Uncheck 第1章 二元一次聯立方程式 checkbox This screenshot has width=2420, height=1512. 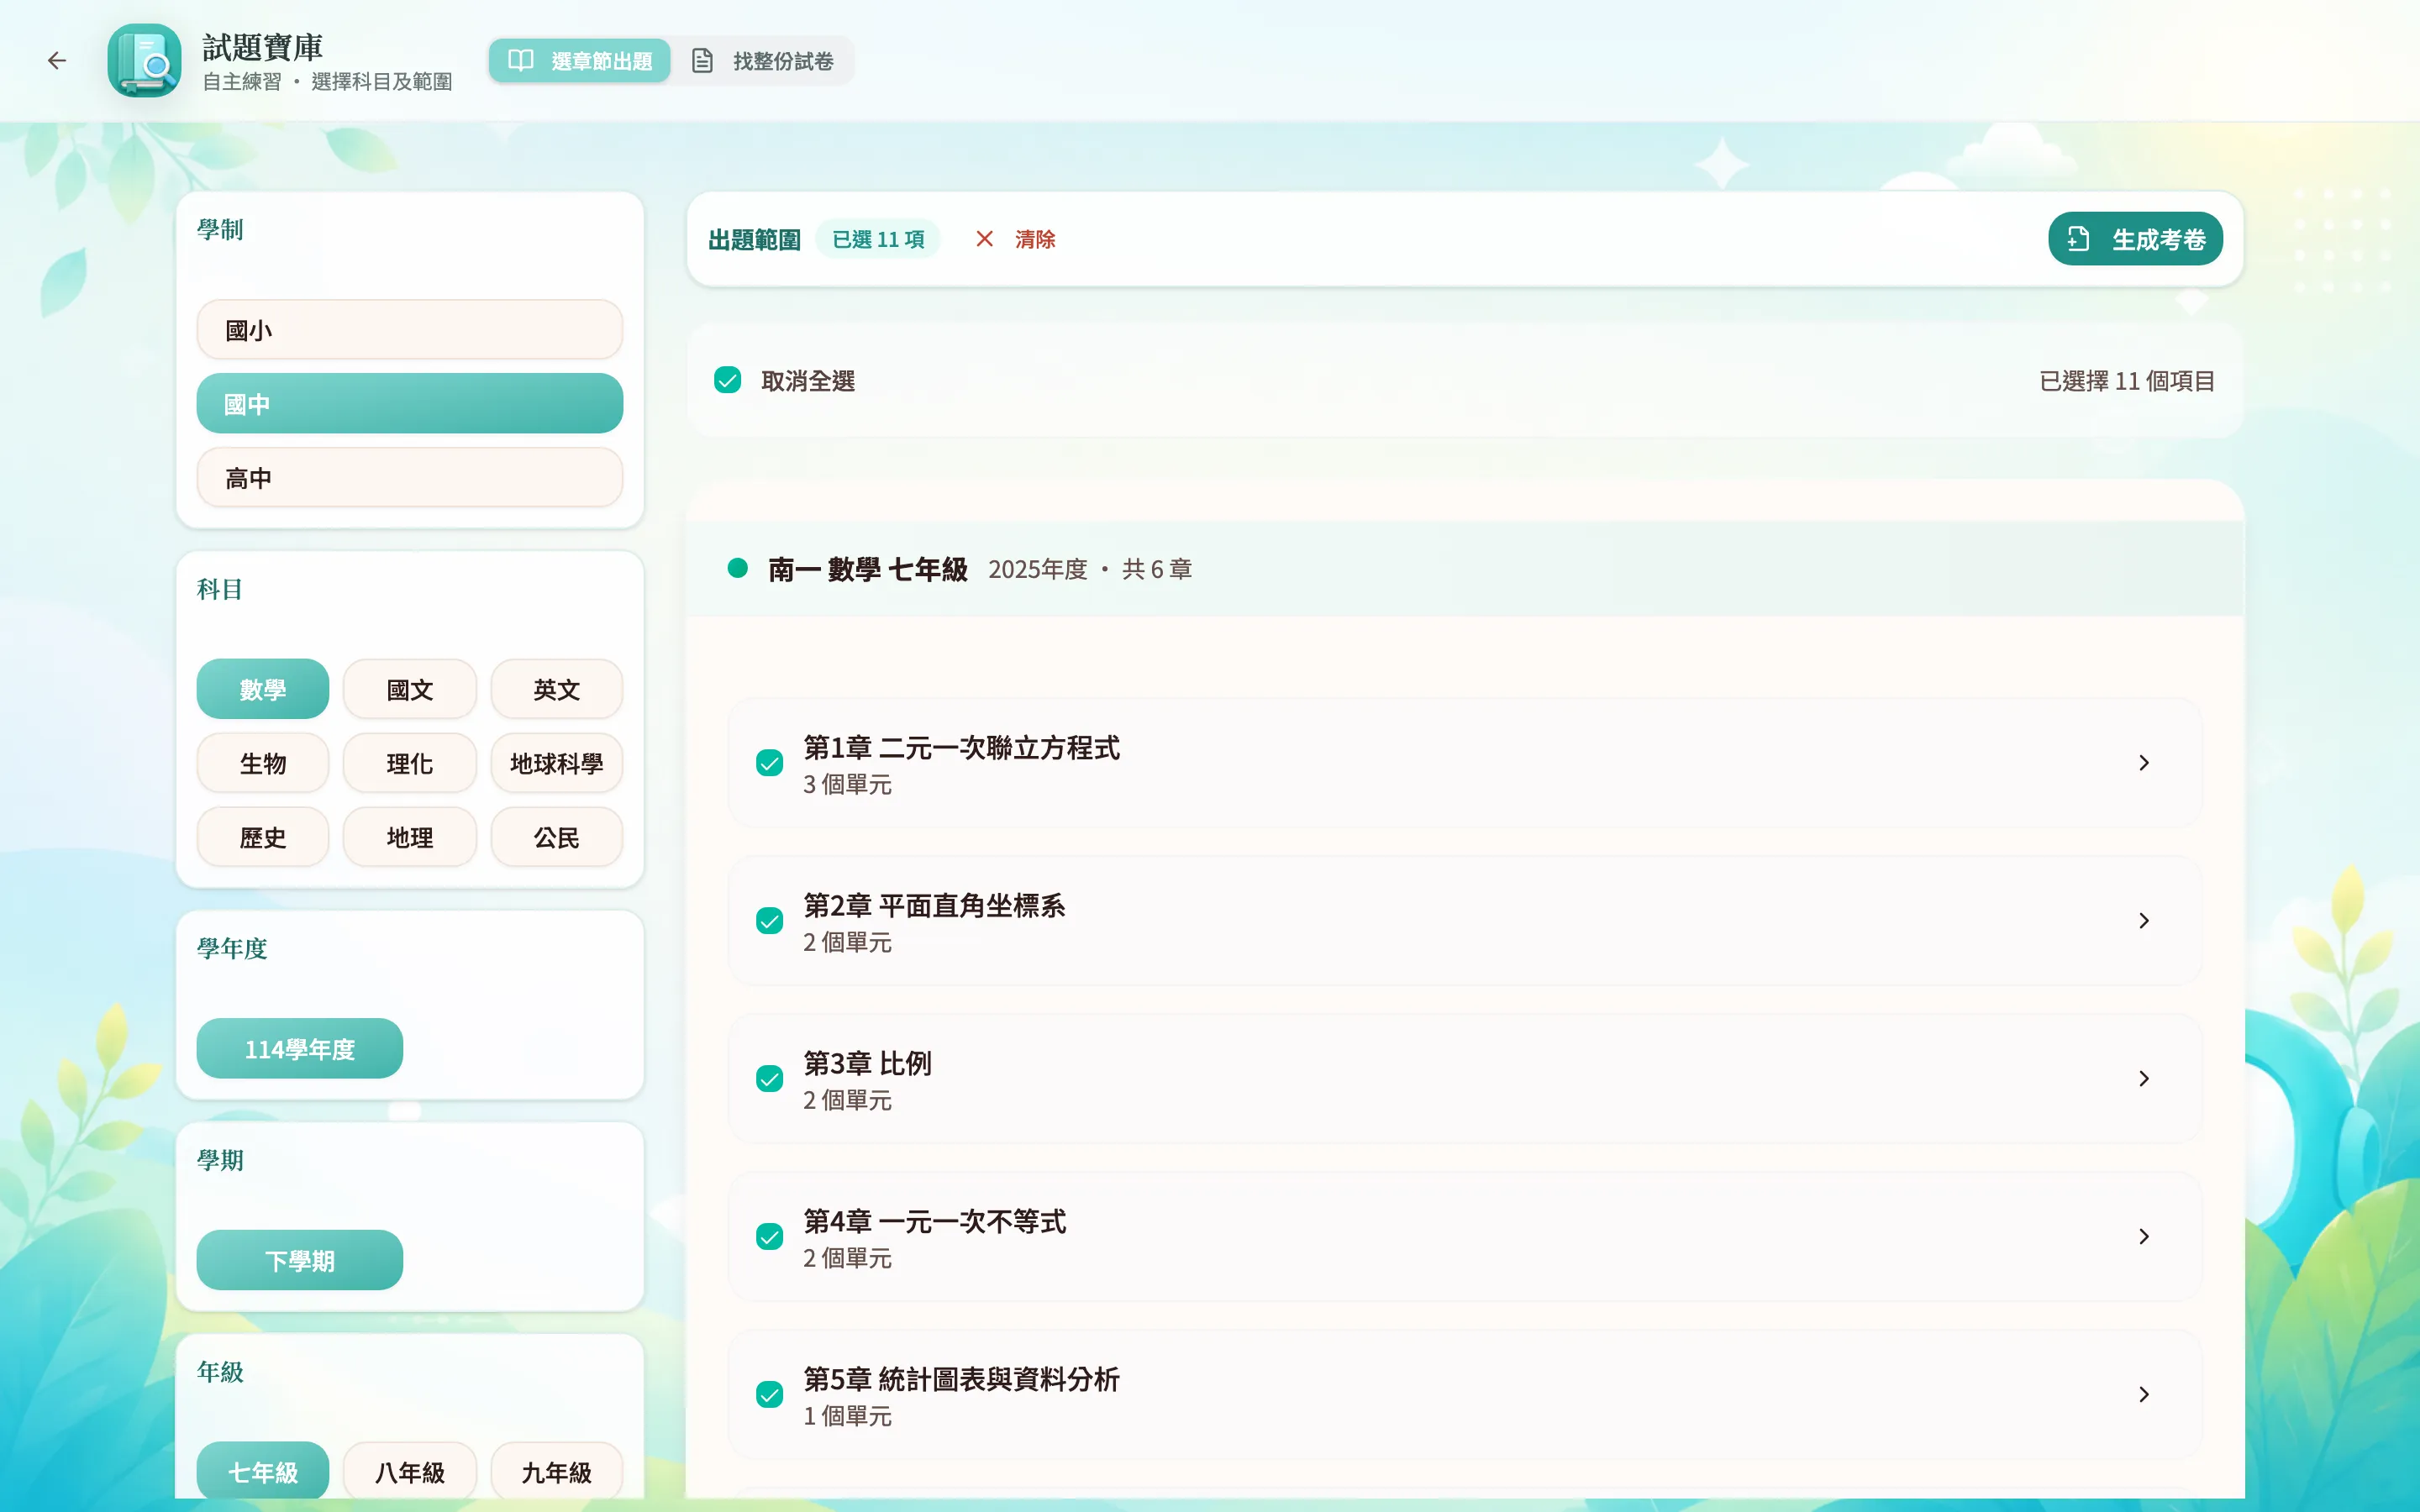[x=769, y=763]
